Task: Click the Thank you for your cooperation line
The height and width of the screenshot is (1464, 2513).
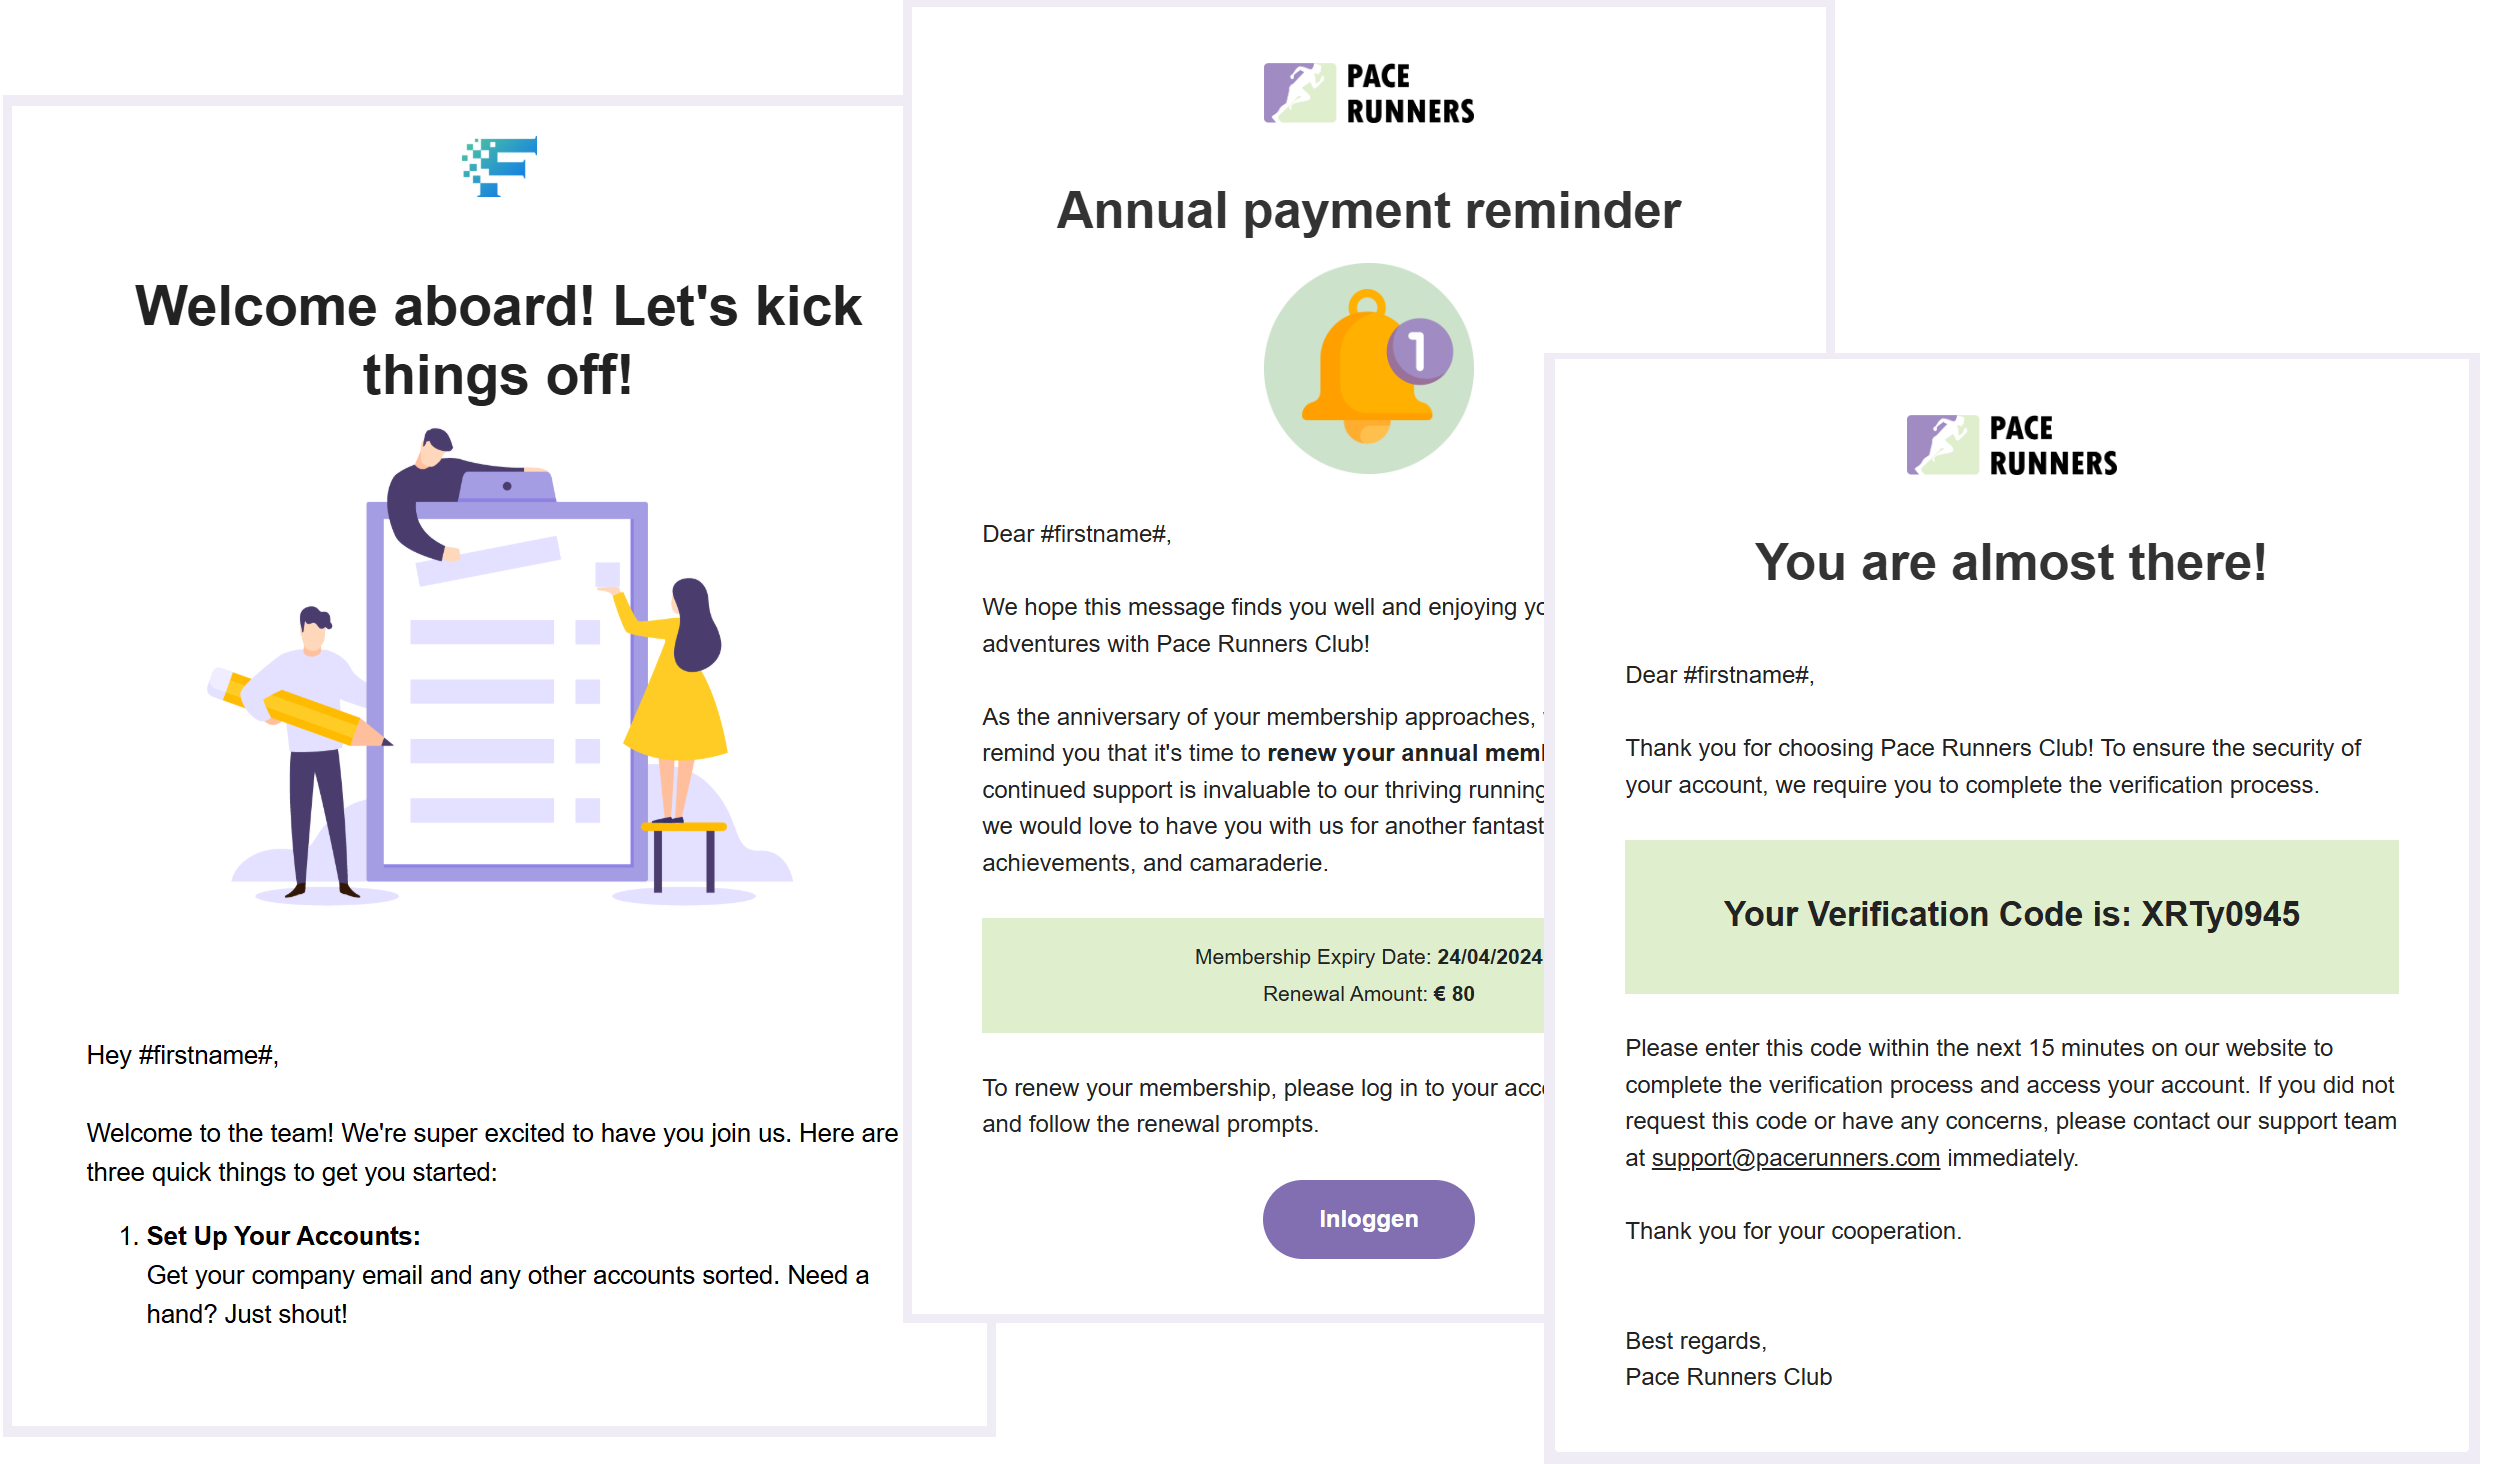Action: 1793,1231
